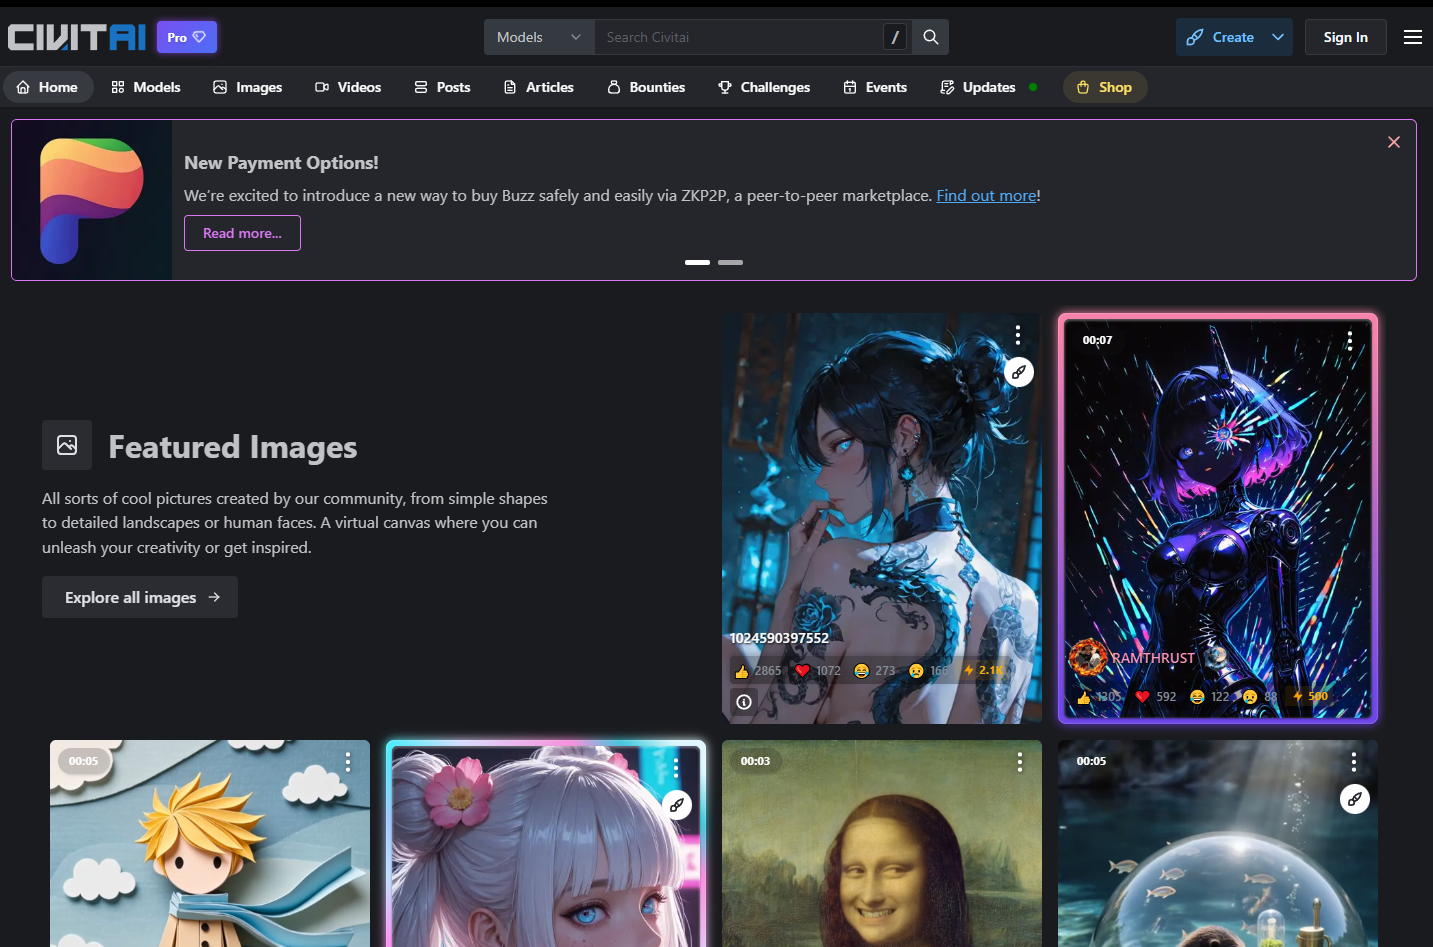The height and width of the screenshot is (947, 1433).
Task: Open three-dot menu on the 1024590397552 image
Action: coord(1018,335)
